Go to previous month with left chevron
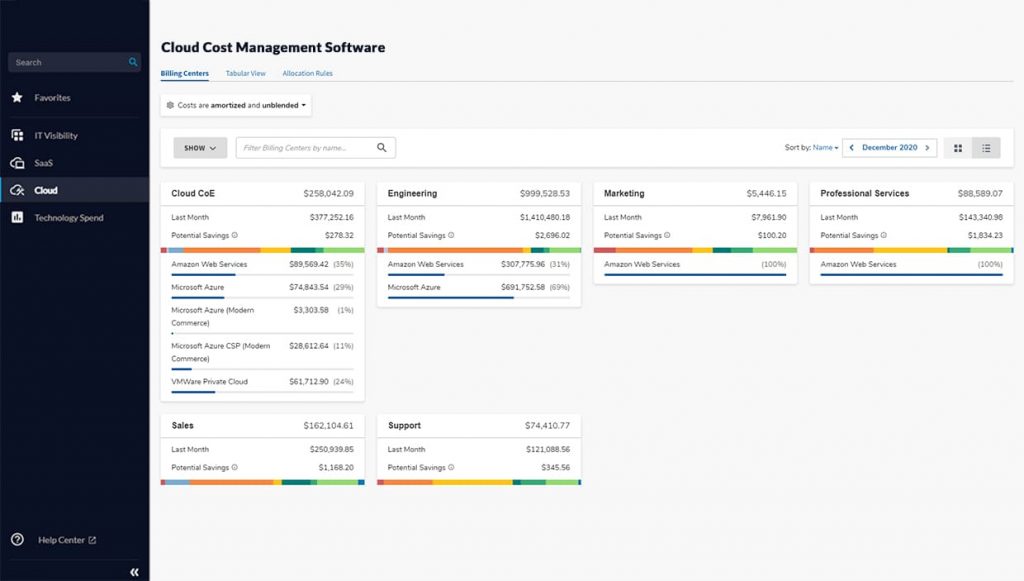 pyautogui.click(x=849, y=147)
